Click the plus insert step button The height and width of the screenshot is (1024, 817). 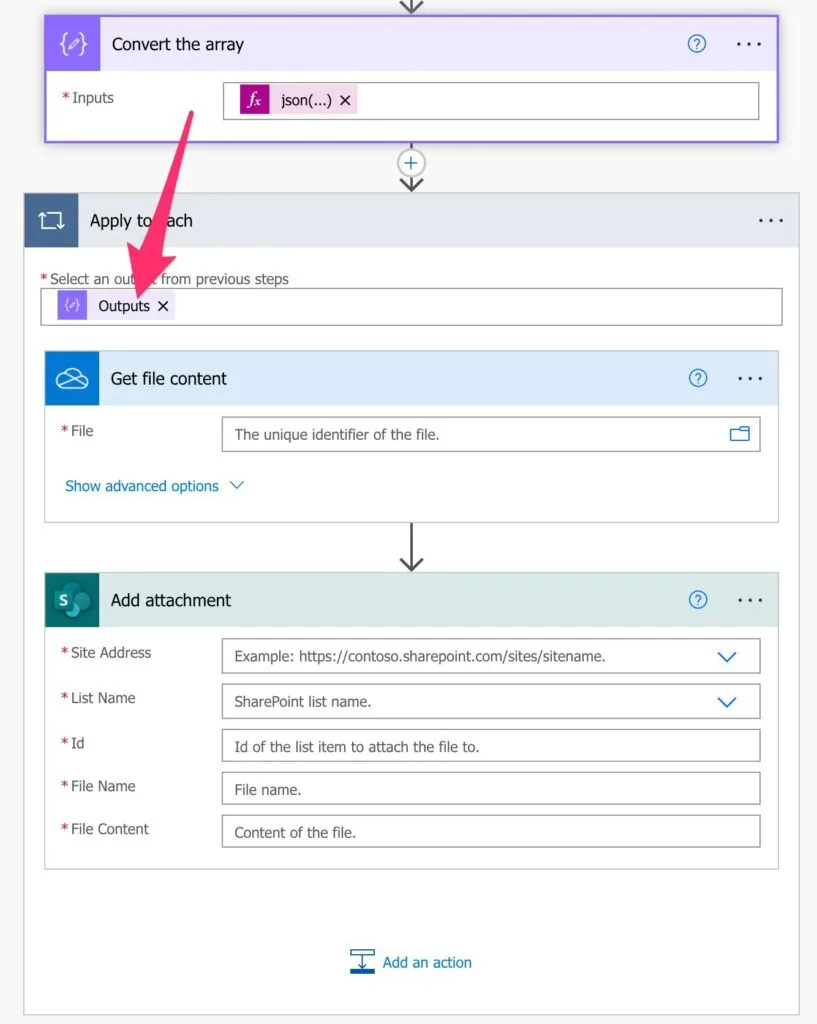coord(411,163)
